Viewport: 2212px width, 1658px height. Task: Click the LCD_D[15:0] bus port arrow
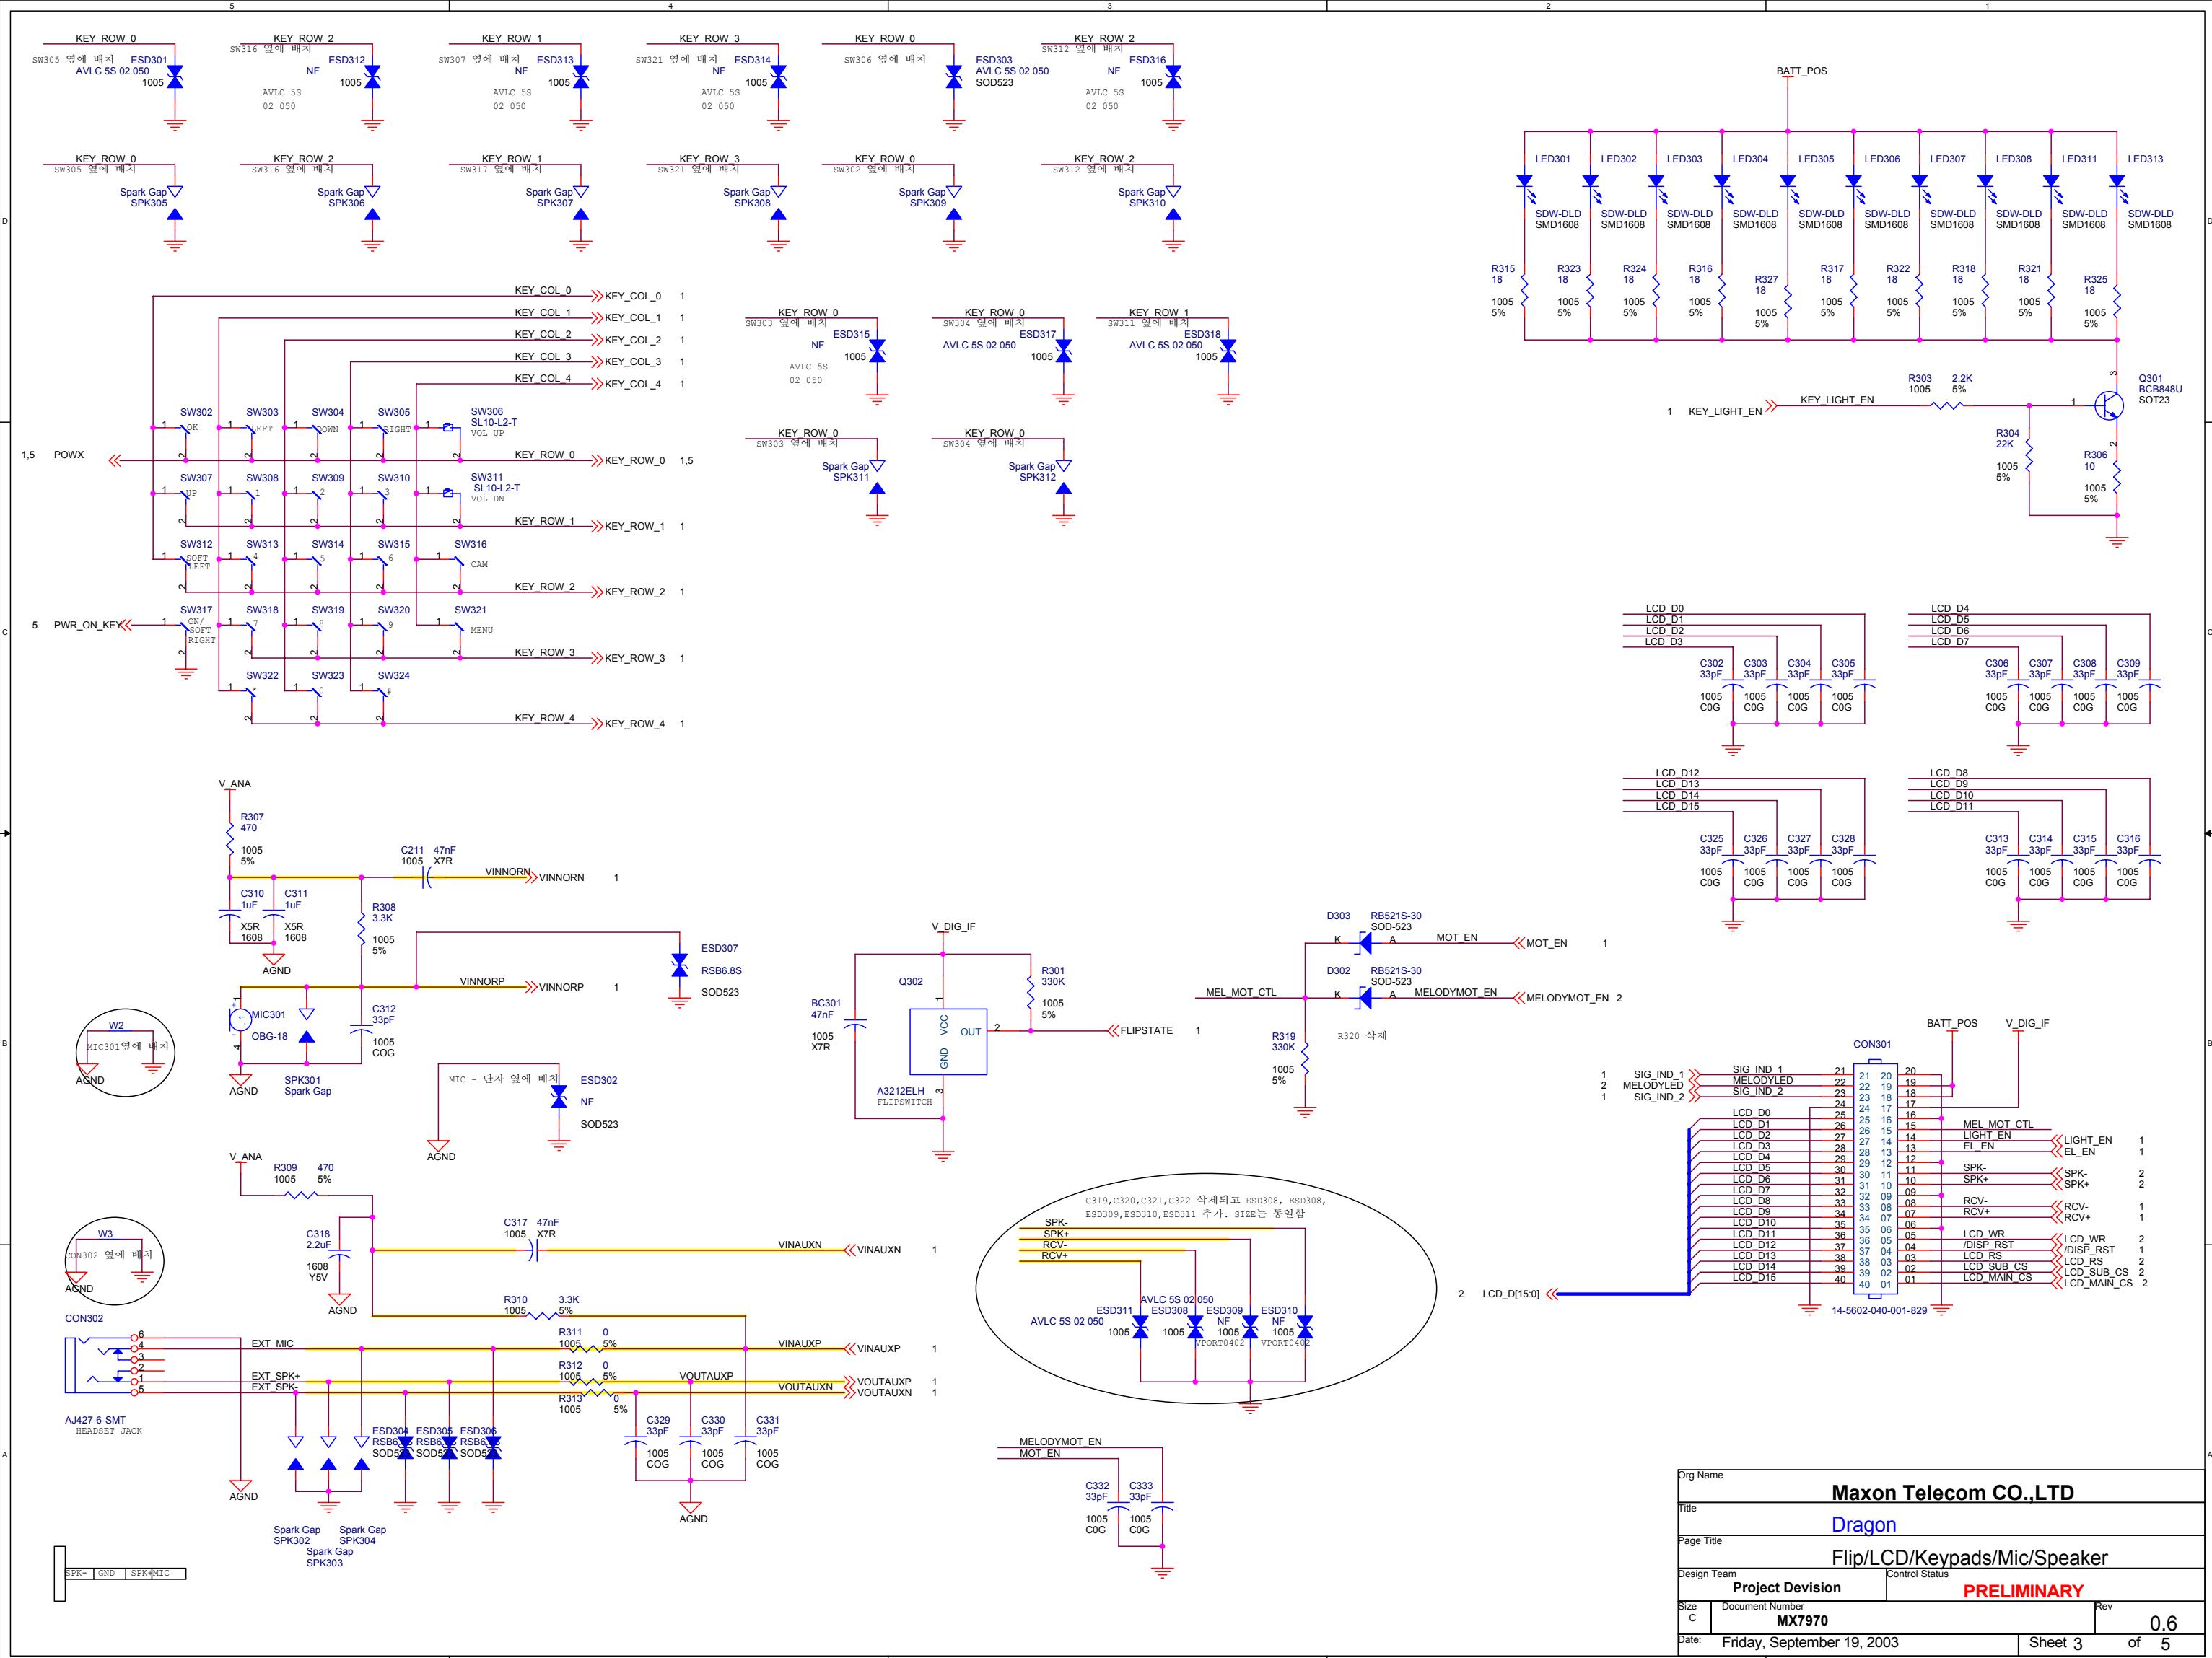[1552, 1294]
